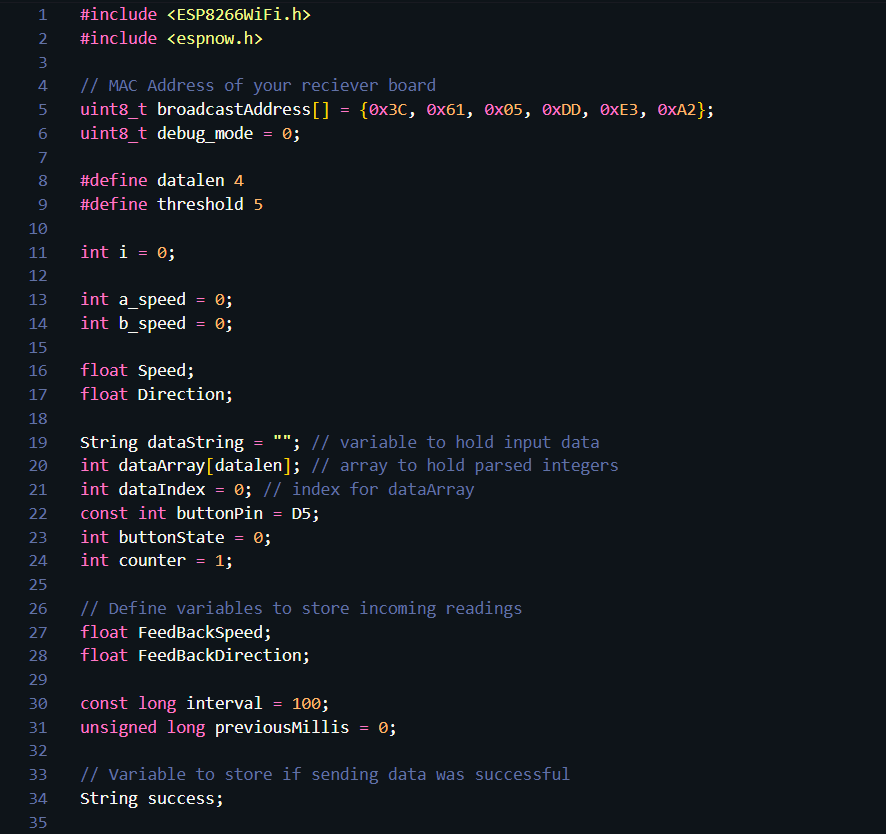Place cursor in the MAC Address comment
Image resolution: width=886 pixels, height=834 pixels.
(258, 85)
